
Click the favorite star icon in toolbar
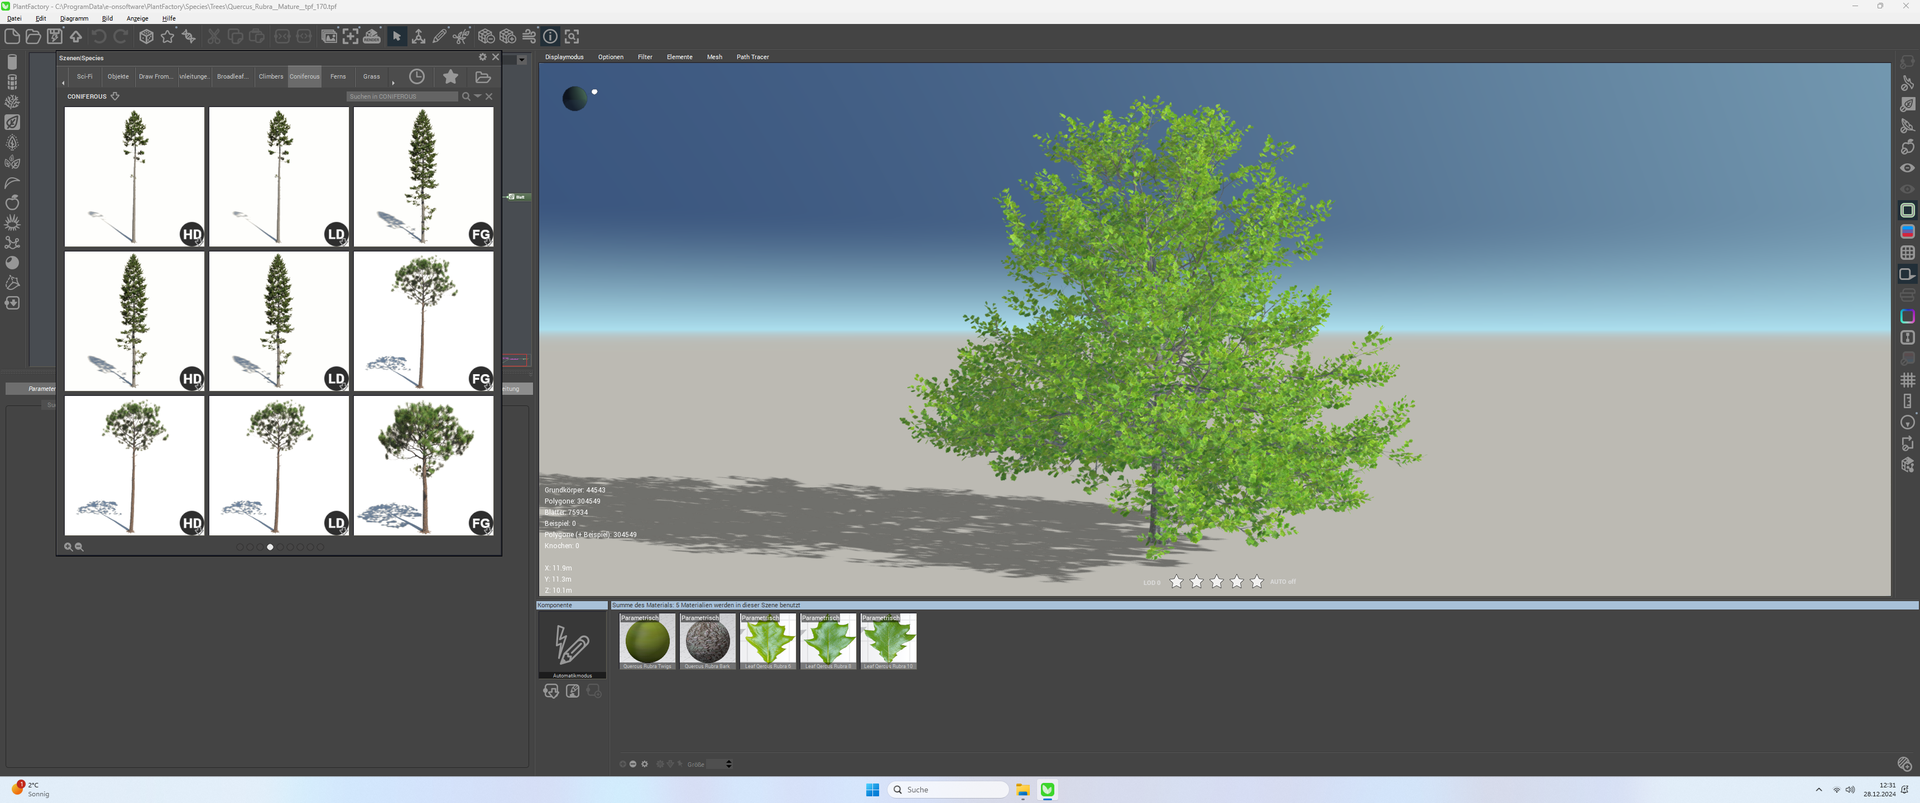(x=167, y=36)
